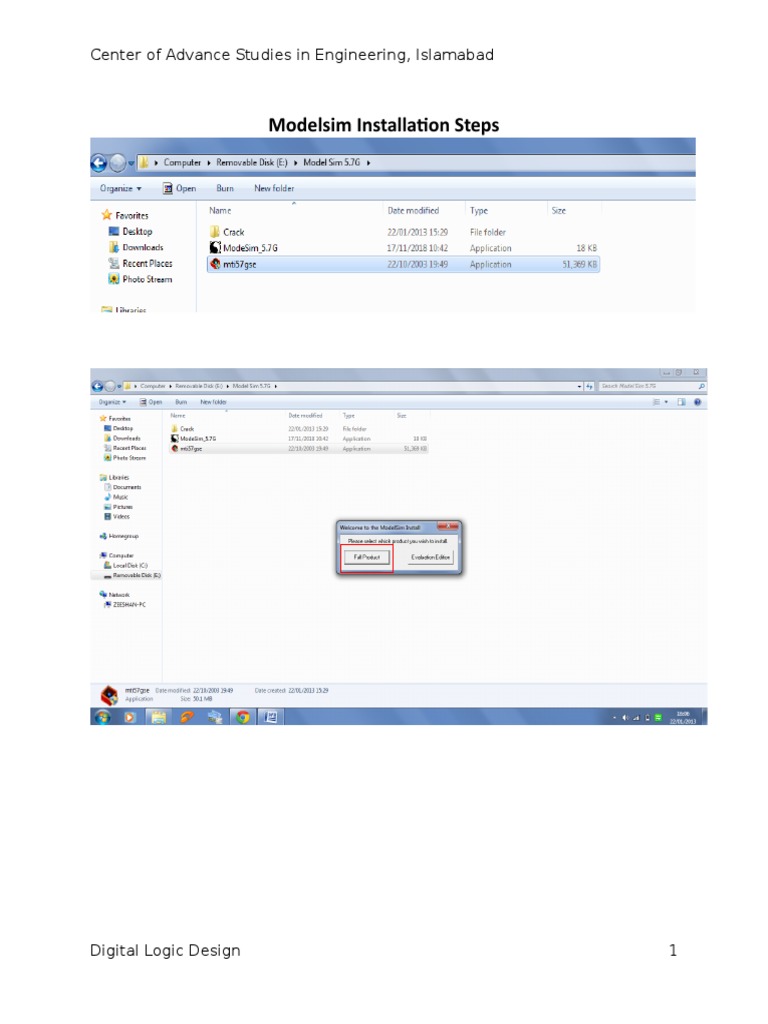Click 51,369 KB size cell in top Explorer window
Screen dimensions: 768x1024
(x=579, y=264)
